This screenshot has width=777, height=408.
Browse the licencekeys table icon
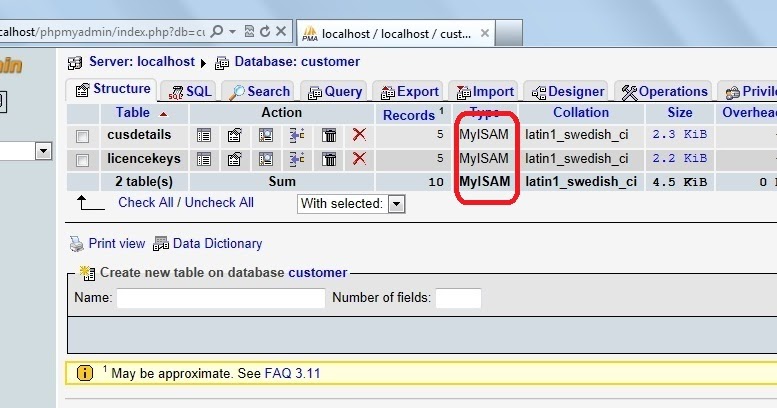pos(204,159)
